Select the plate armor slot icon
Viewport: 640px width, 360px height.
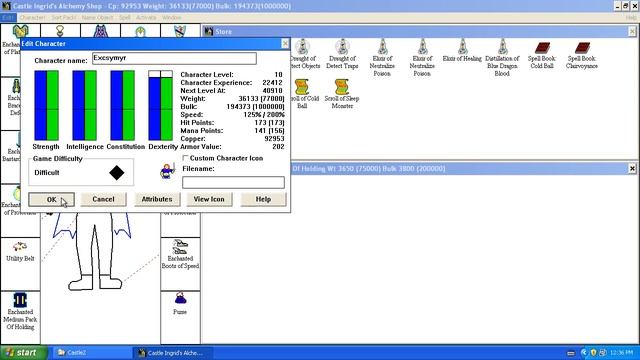[20, 31]
